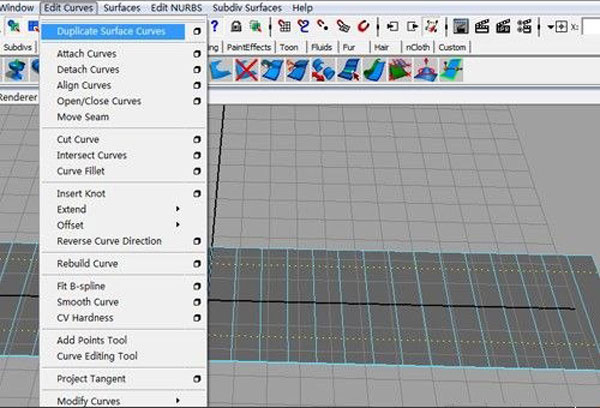Click the Attach Surfaces shelf icon
The width and height of the screenshot is (600, 408).
[x=272, y=70]
